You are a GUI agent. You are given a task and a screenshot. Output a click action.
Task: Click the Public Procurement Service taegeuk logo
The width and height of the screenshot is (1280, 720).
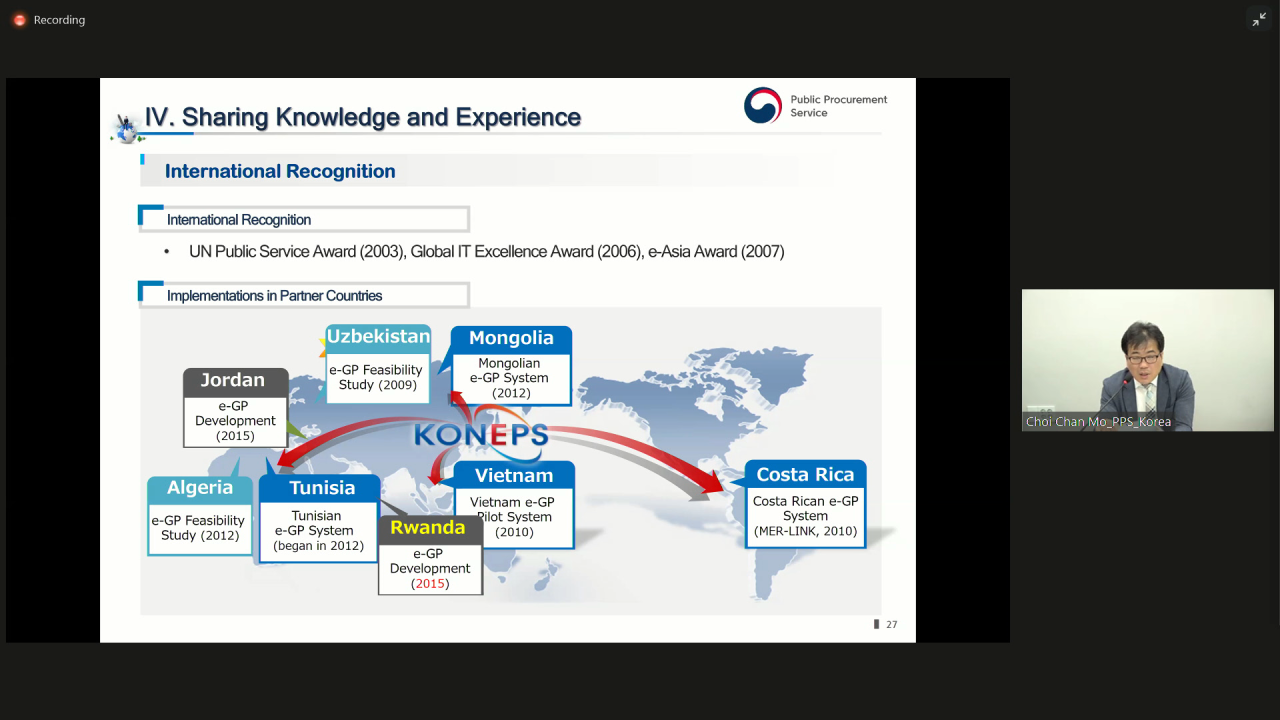[762, 105]
